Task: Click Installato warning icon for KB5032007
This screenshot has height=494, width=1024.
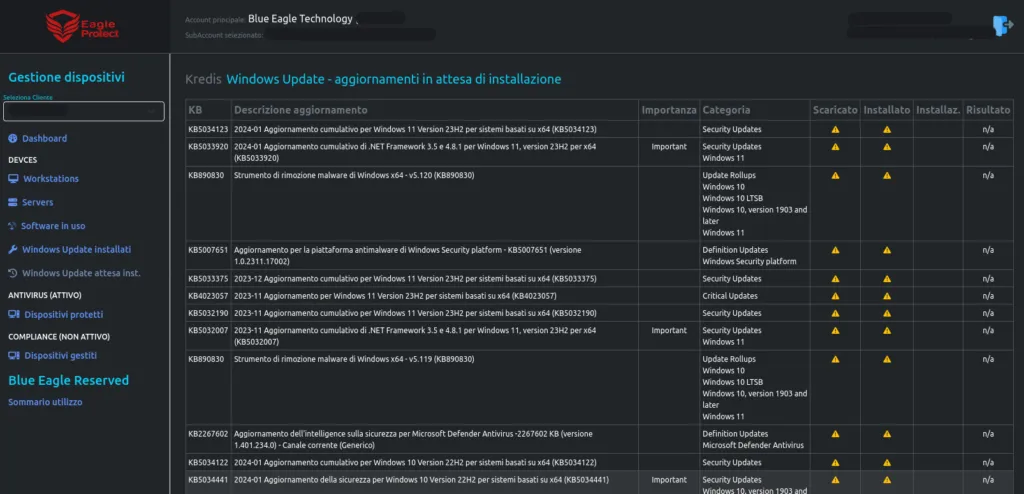Action: tap(887, 330)
